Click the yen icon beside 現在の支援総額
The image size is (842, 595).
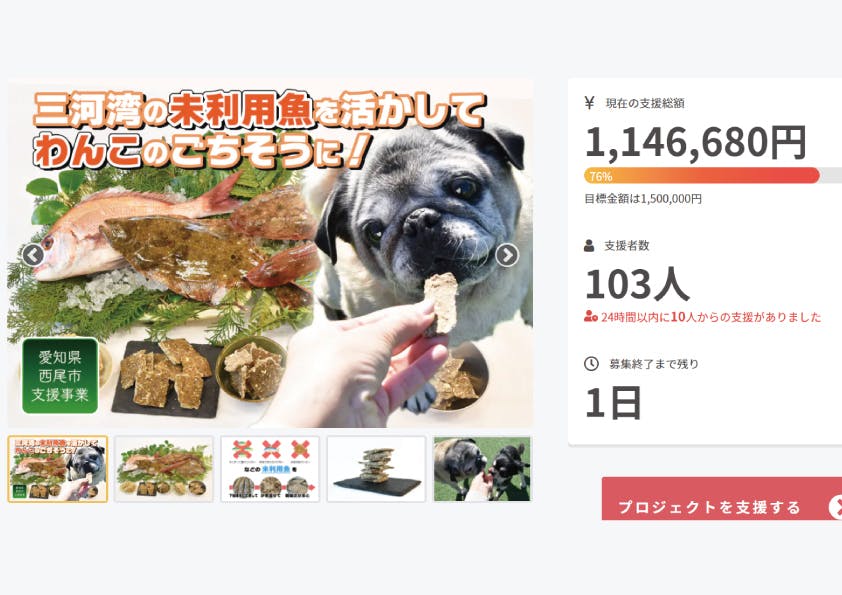tap(589, 103)
